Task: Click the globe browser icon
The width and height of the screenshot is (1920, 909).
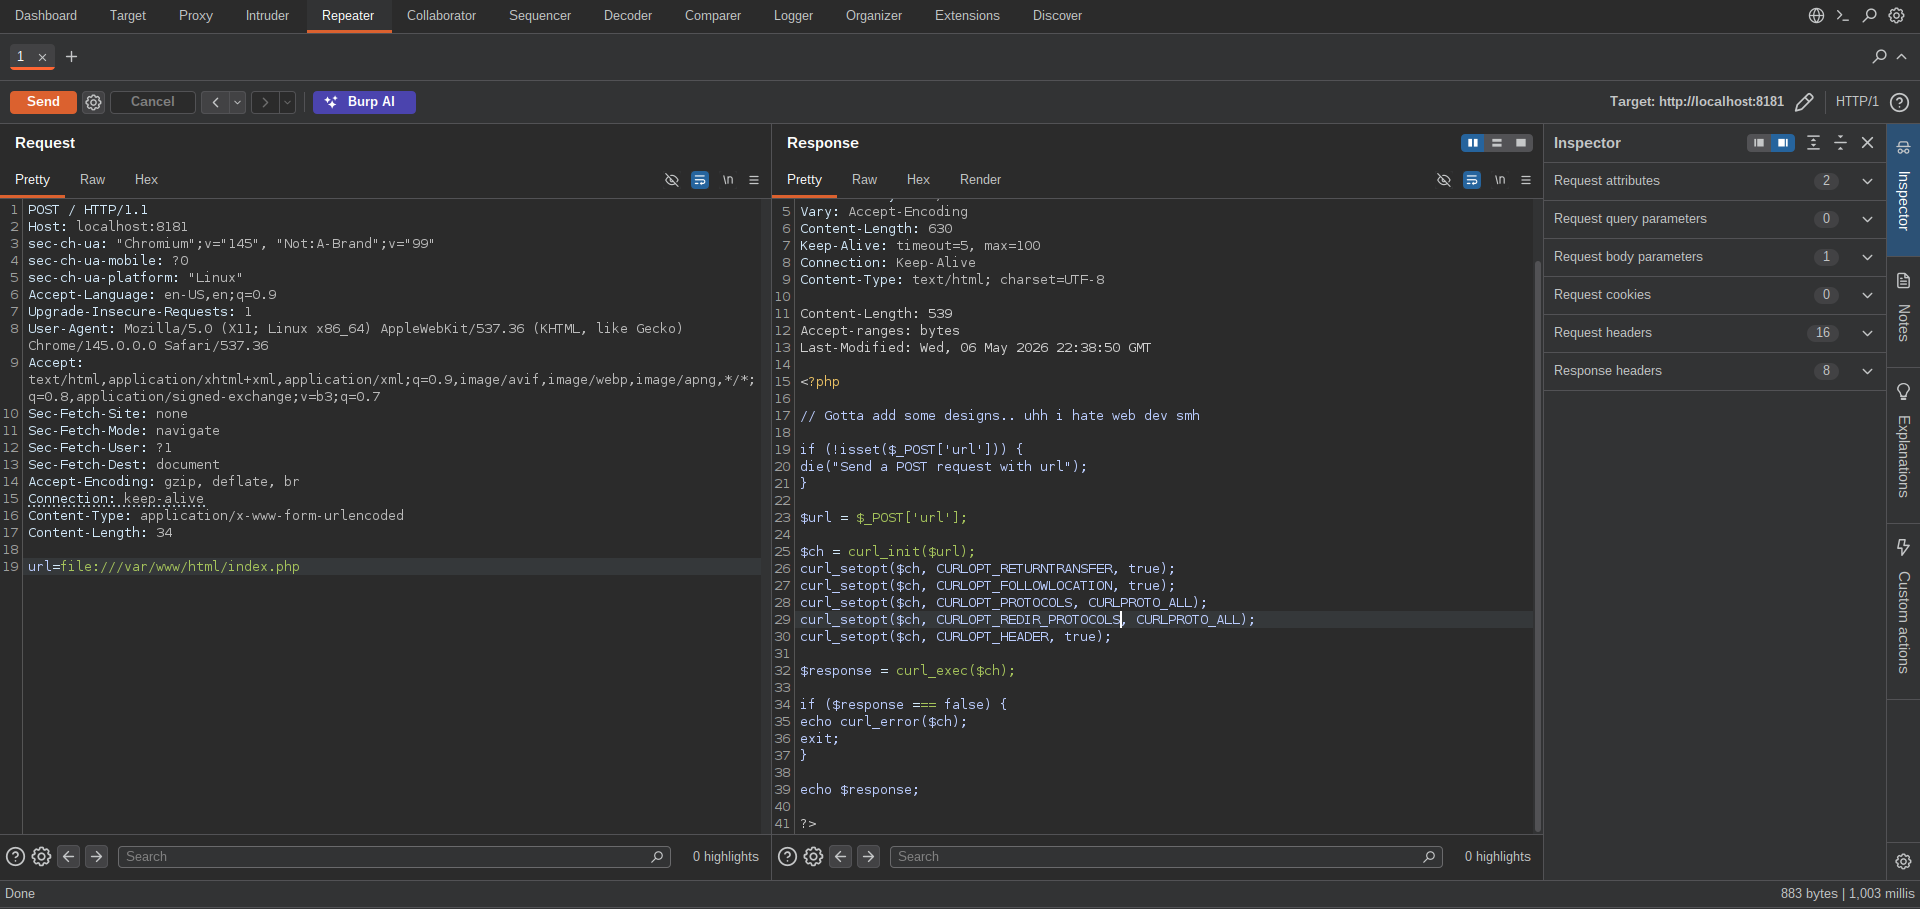Action: click(x=1816, y=16)
